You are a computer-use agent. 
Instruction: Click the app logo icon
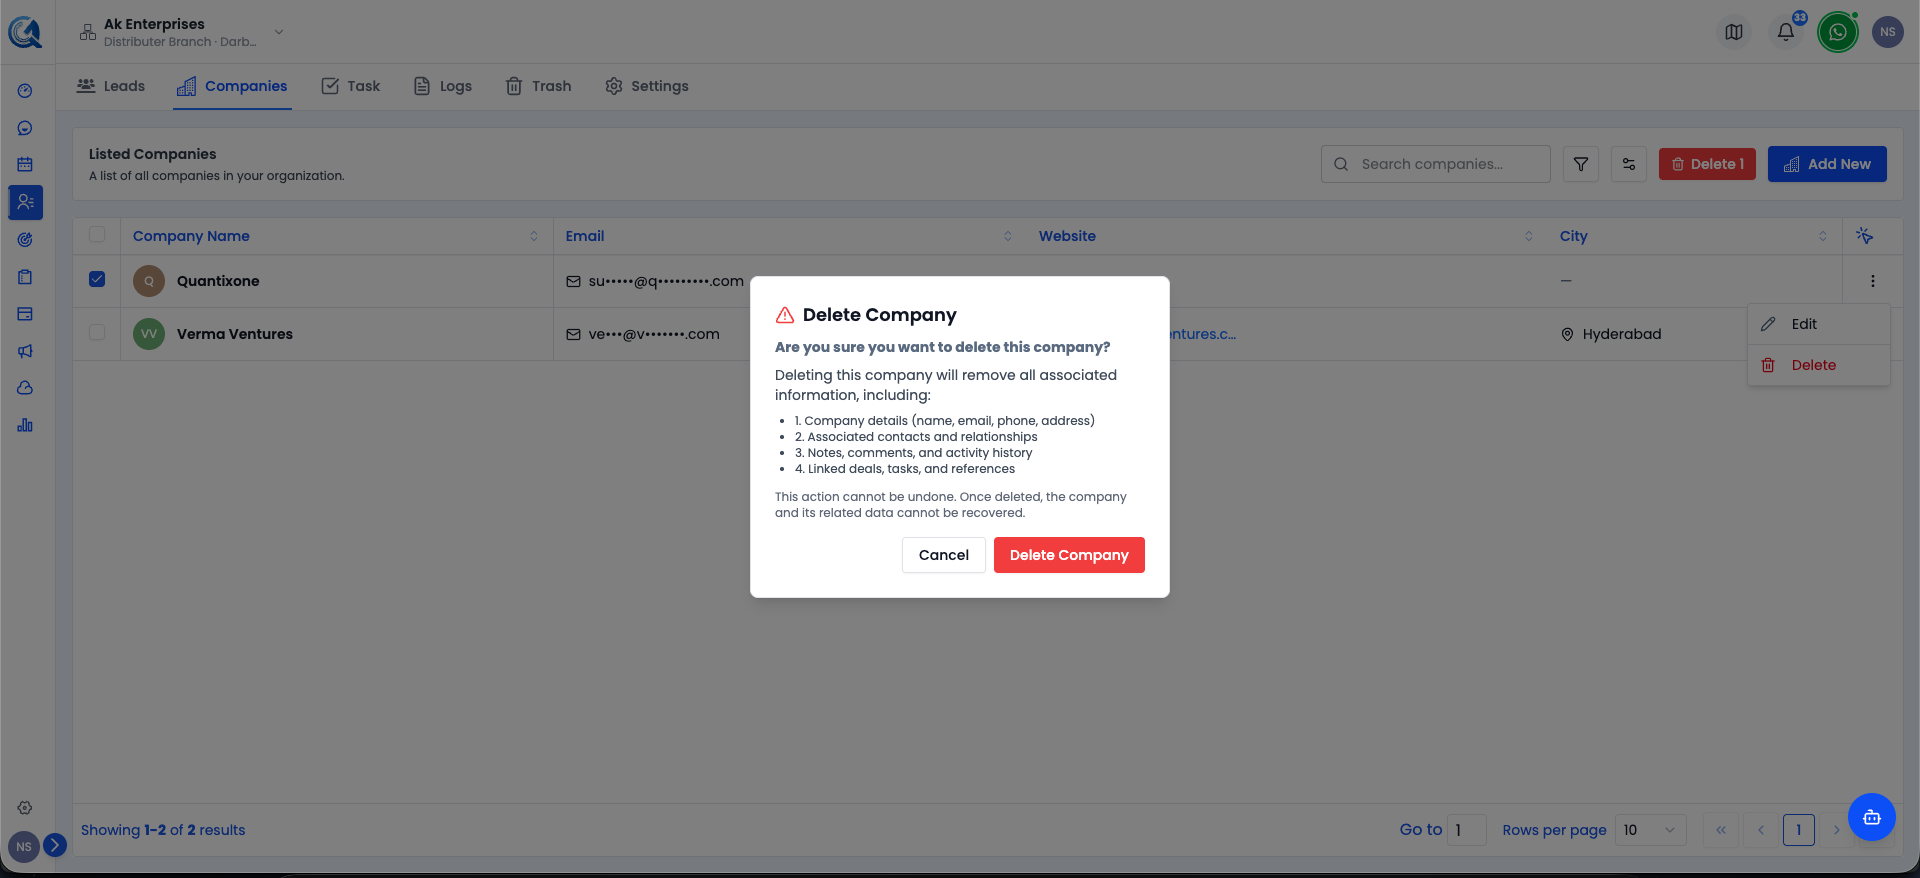point(25,32)
